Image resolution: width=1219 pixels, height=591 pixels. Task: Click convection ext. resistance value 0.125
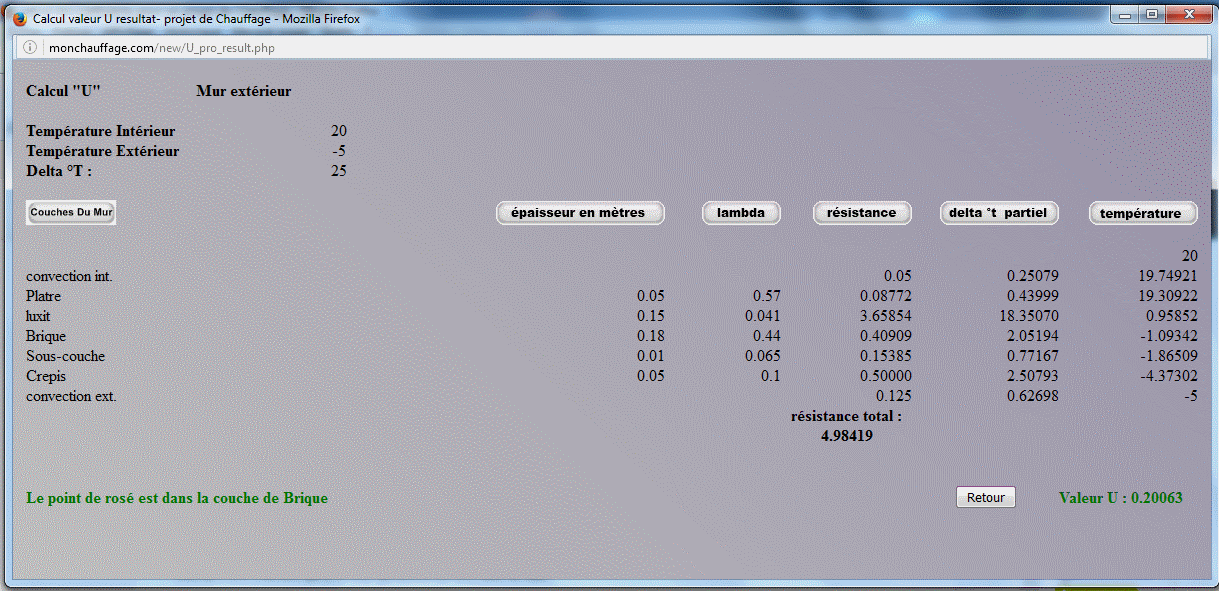pyautogui.click(x=894, y=396)
